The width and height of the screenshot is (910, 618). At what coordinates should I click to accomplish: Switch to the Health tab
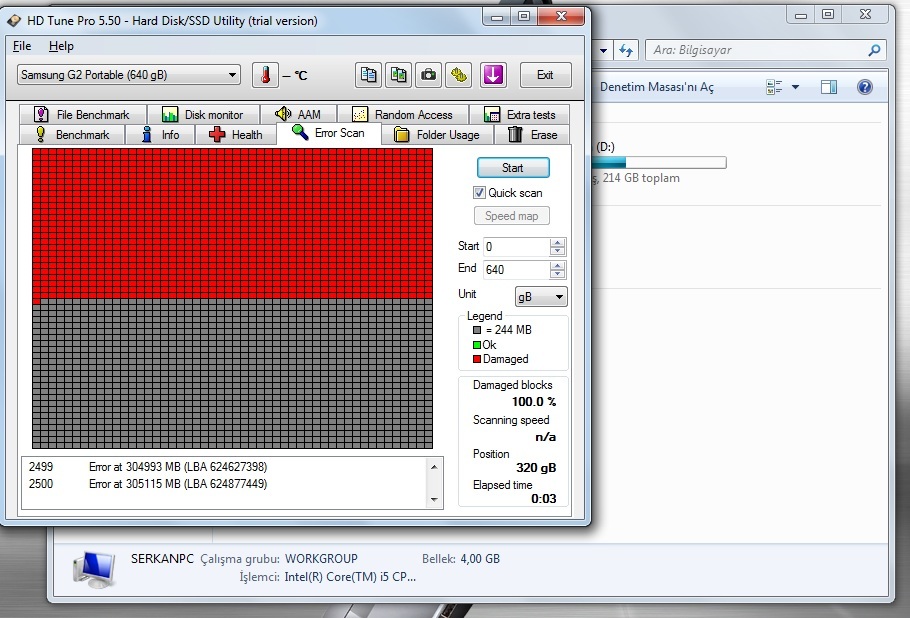click(237, 135)
